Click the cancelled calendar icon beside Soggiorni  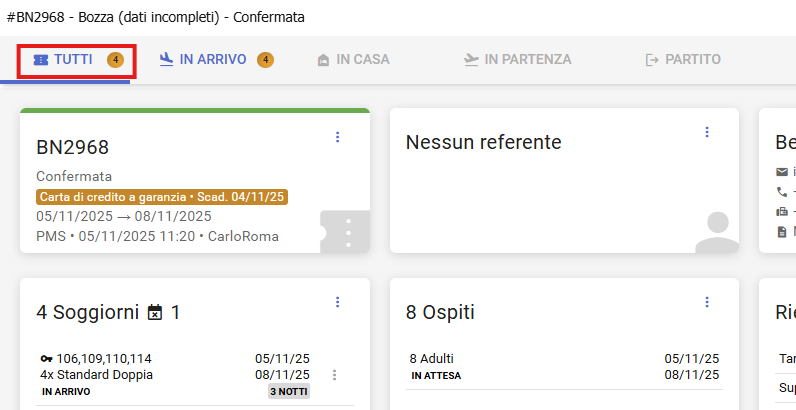[x=155, y=313]
